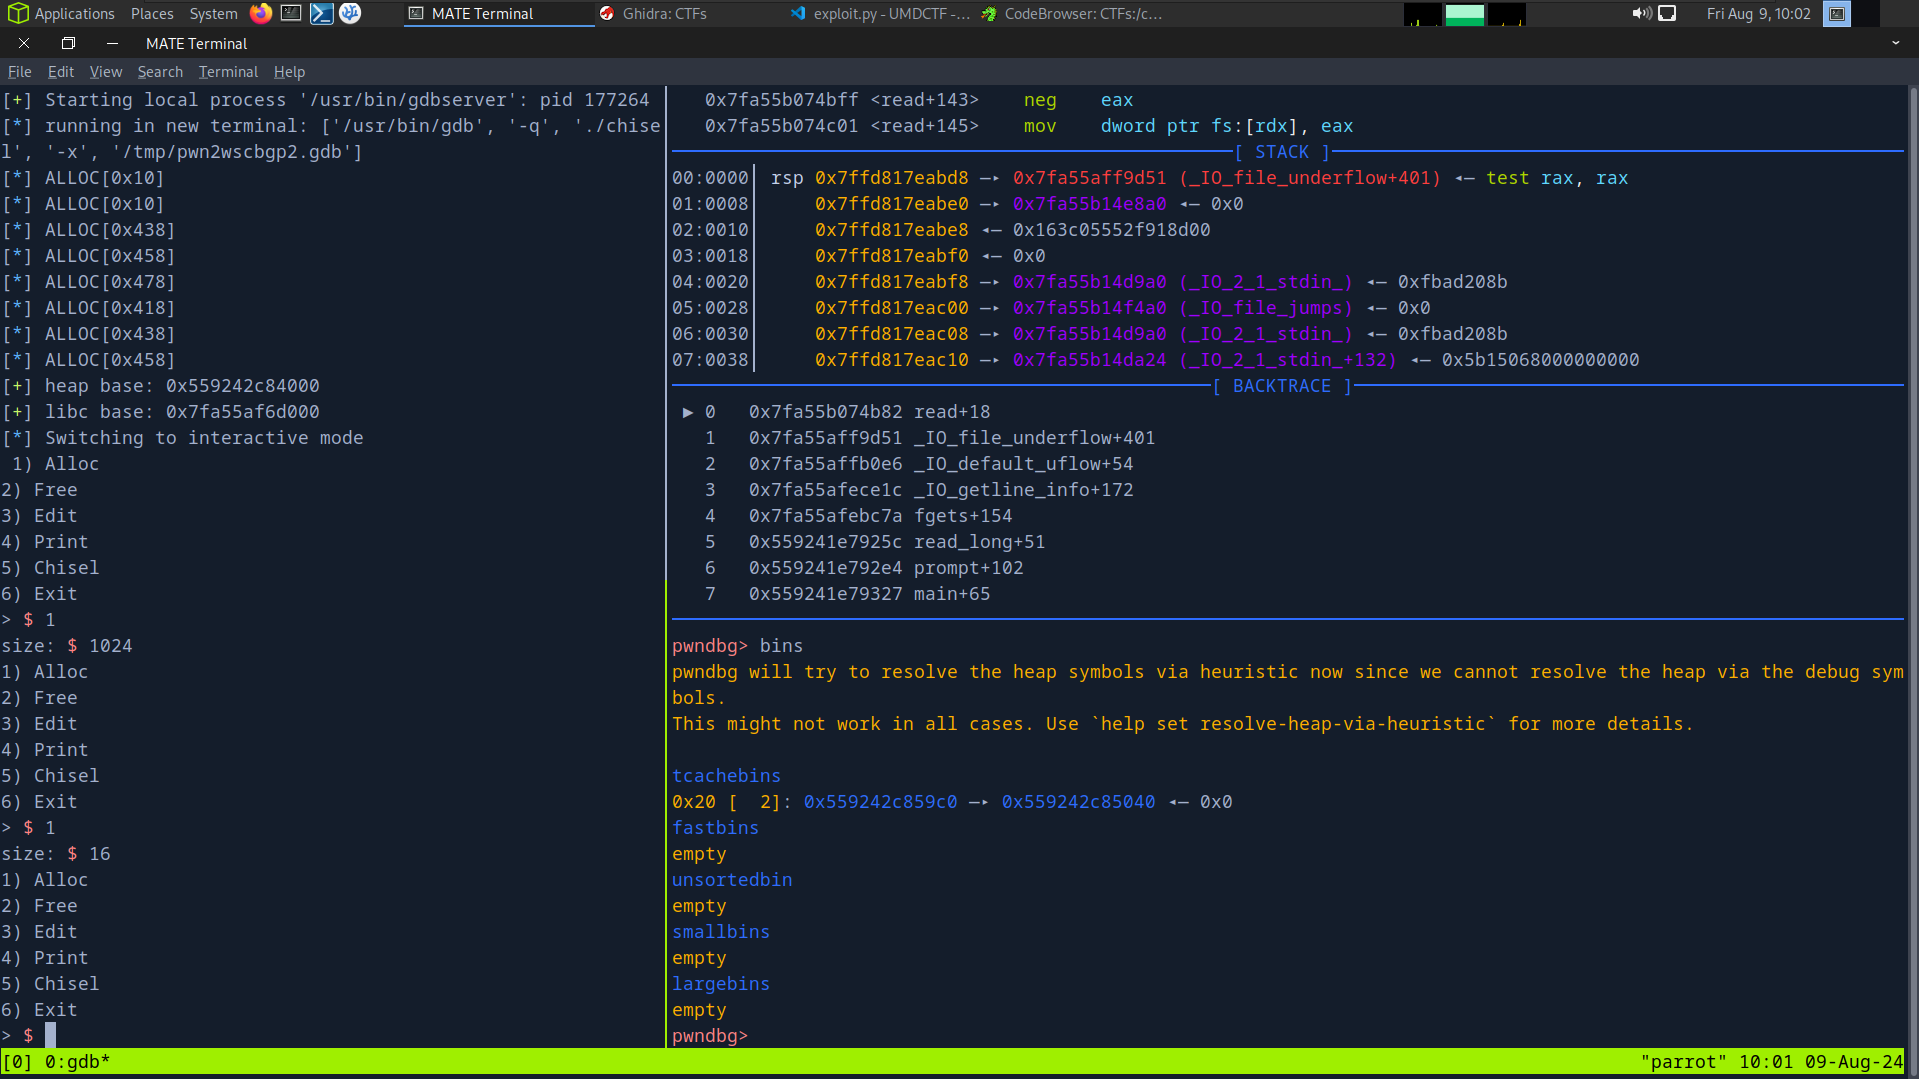Open the Terminal menu in menu bar
Screen dimensions: 1919x1079
[228, 72]
